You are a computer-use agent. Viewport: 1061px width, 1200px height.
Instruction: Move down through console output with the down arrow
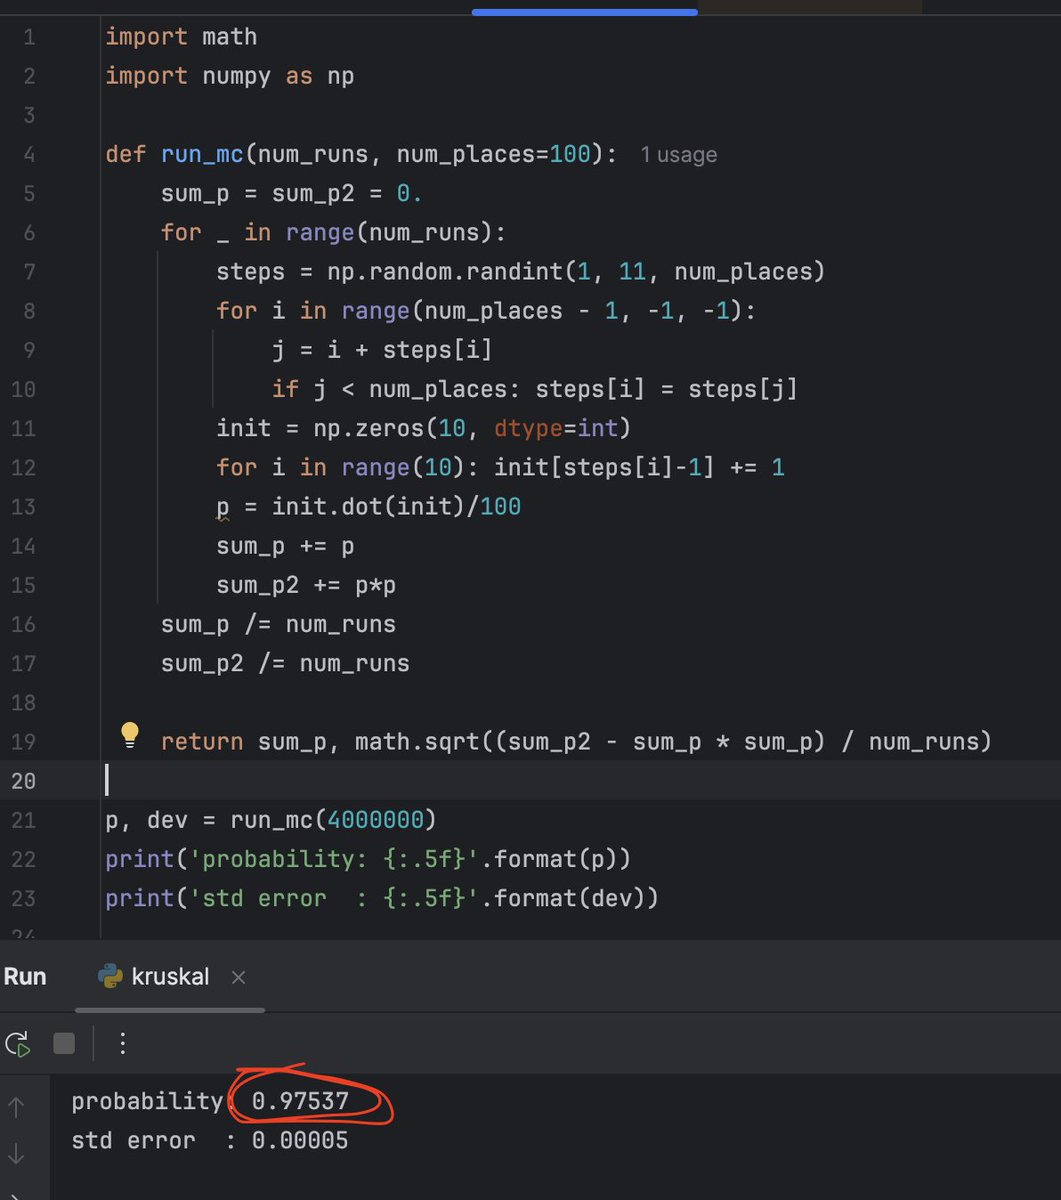[18, 1148]
